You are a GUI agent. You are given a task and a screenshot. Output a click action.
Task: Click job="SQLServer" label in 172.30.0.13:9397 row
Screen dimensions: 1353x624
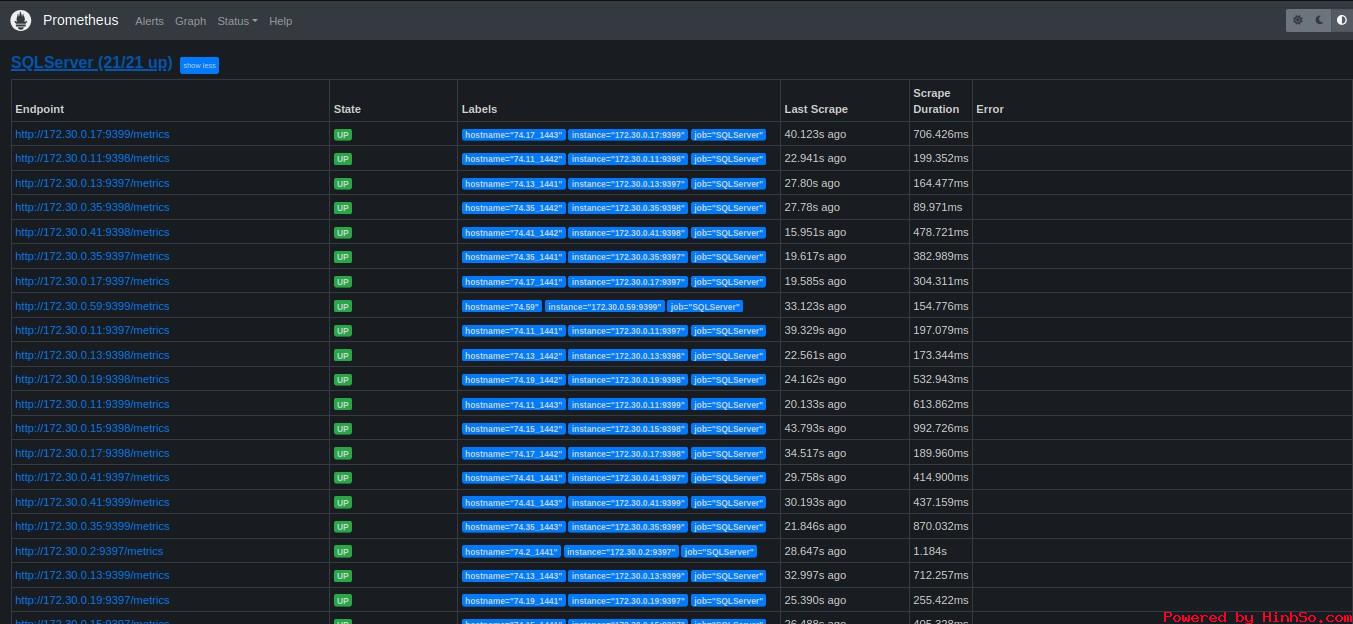point(728,184)
